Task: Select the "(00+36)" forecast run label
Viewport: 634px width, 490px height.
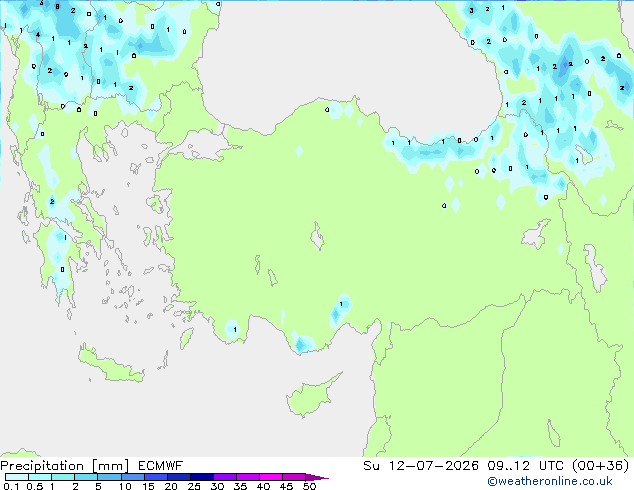Action: [x=601, y=466]
